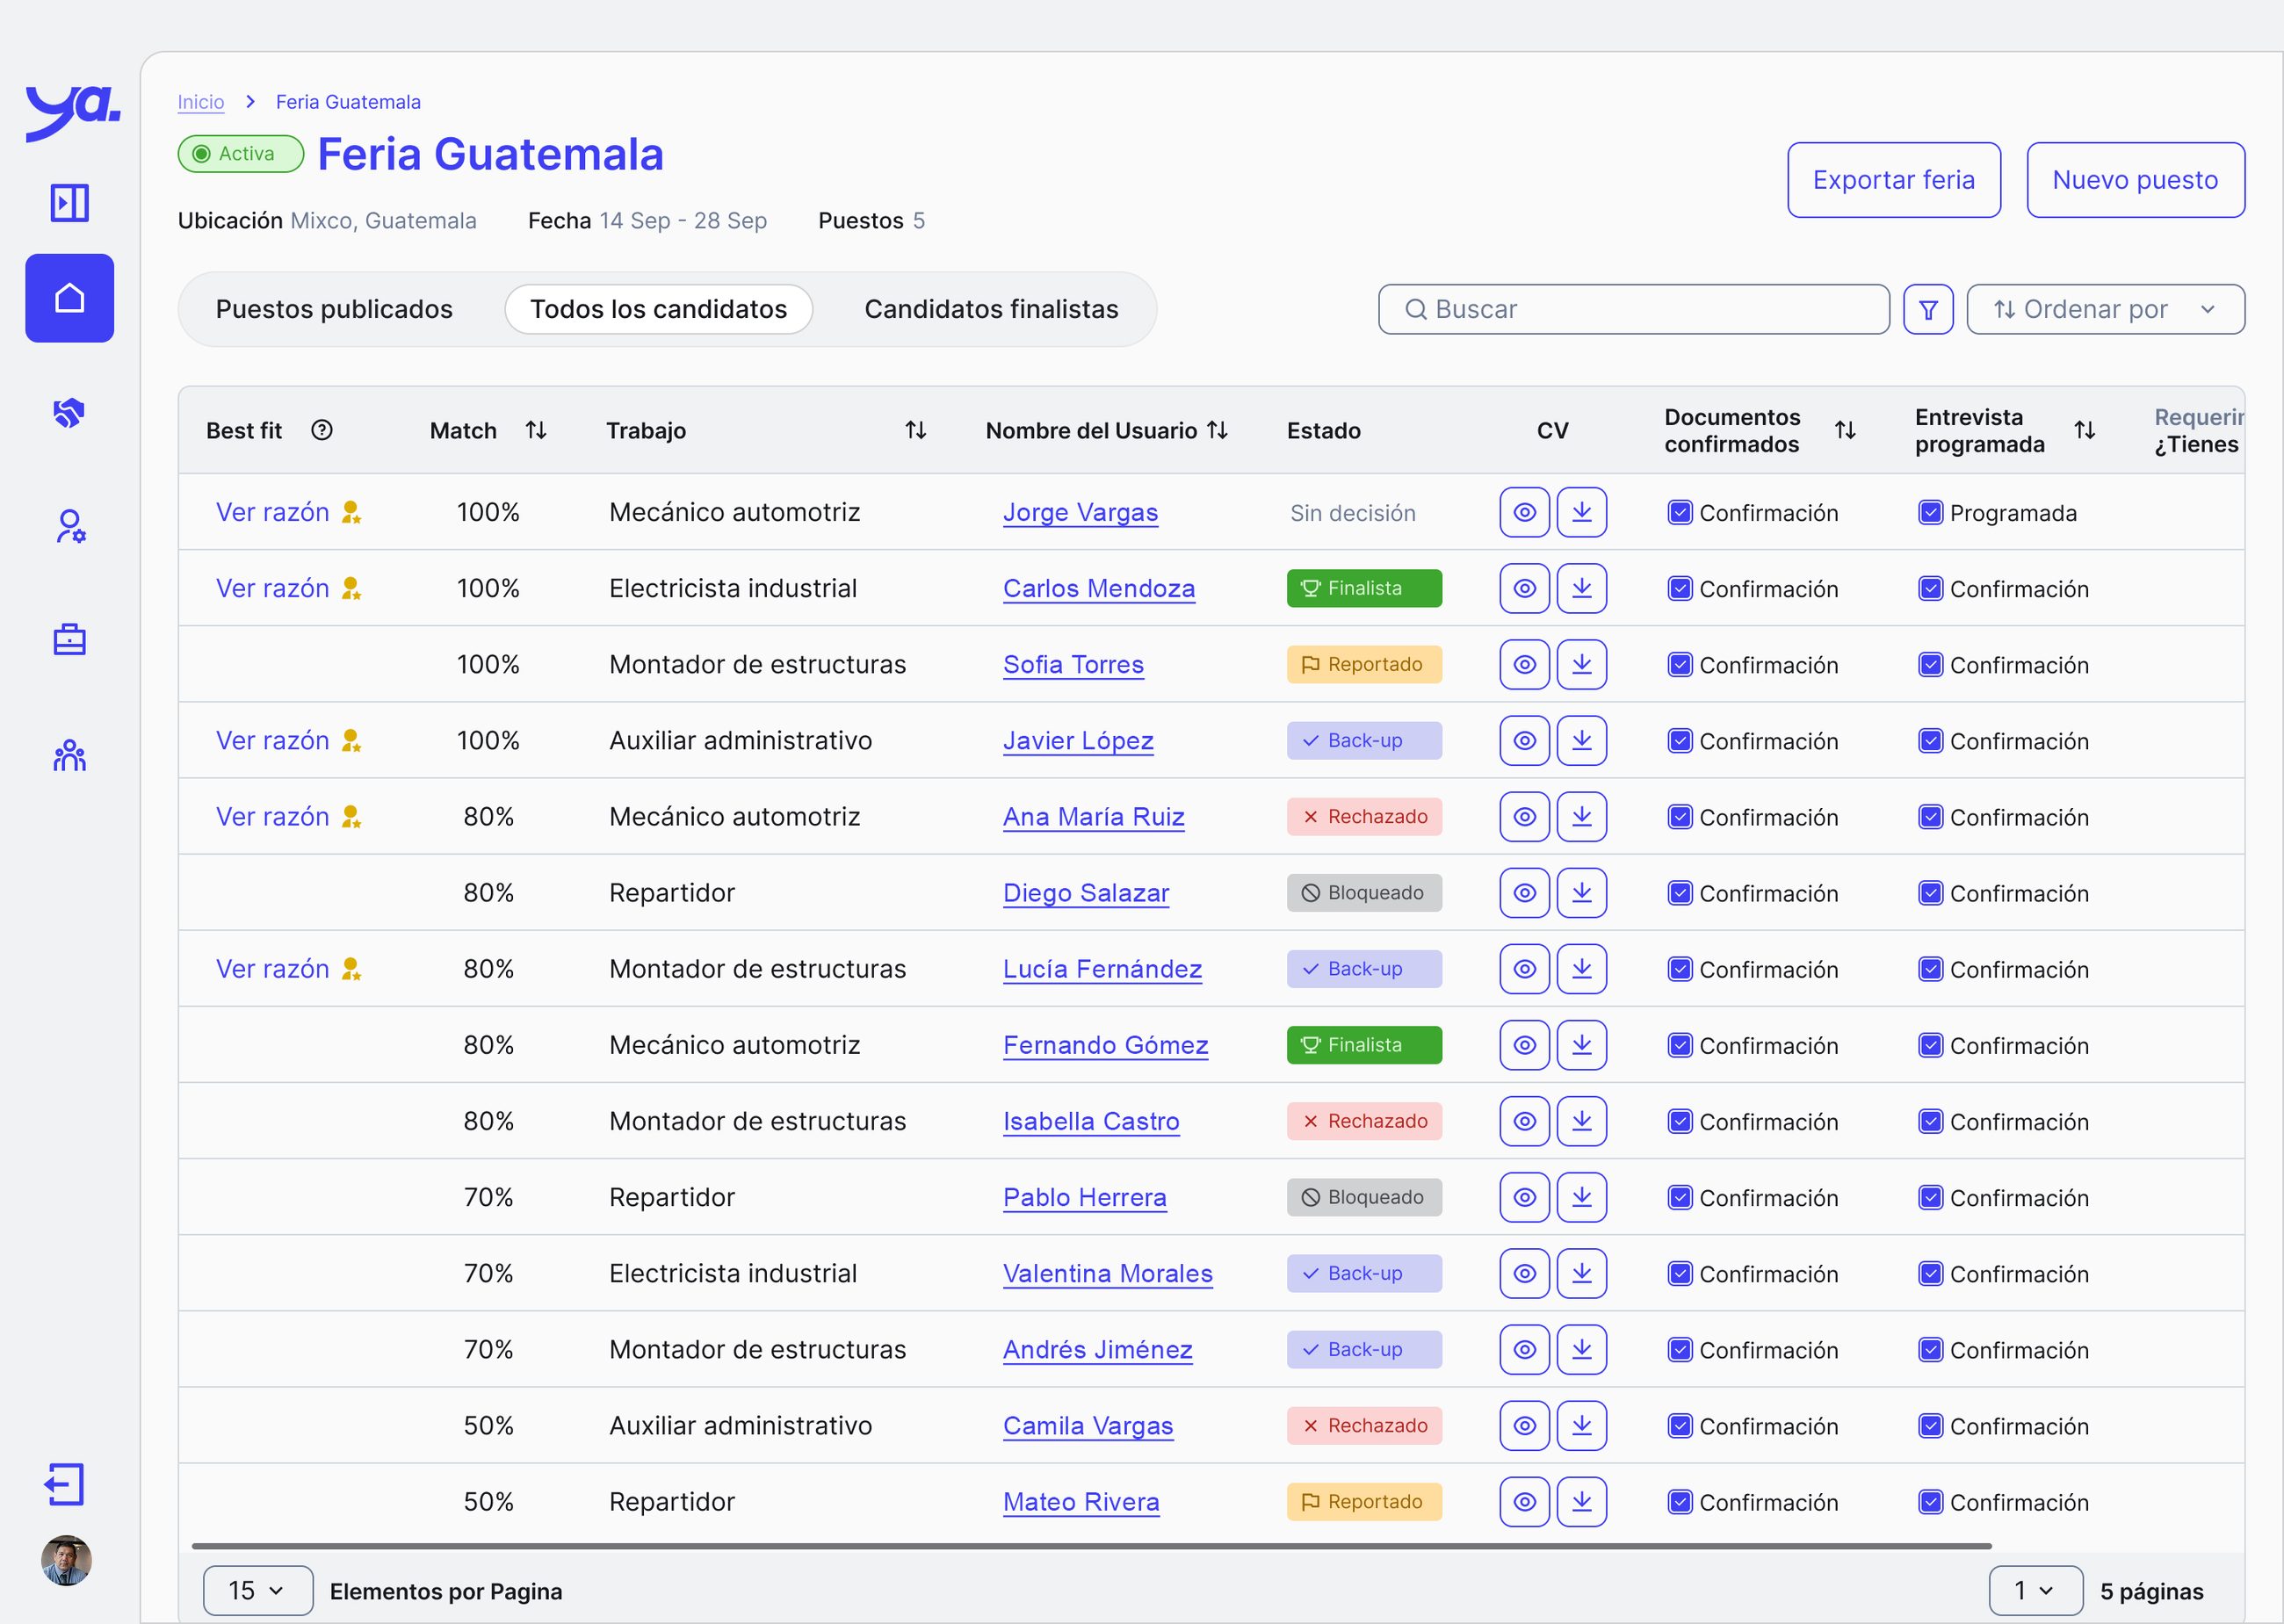Open the handshake icon in sidebar
Image resolution: width=2284 pixels, height=1624 pixels.
[x=69, y=412]
